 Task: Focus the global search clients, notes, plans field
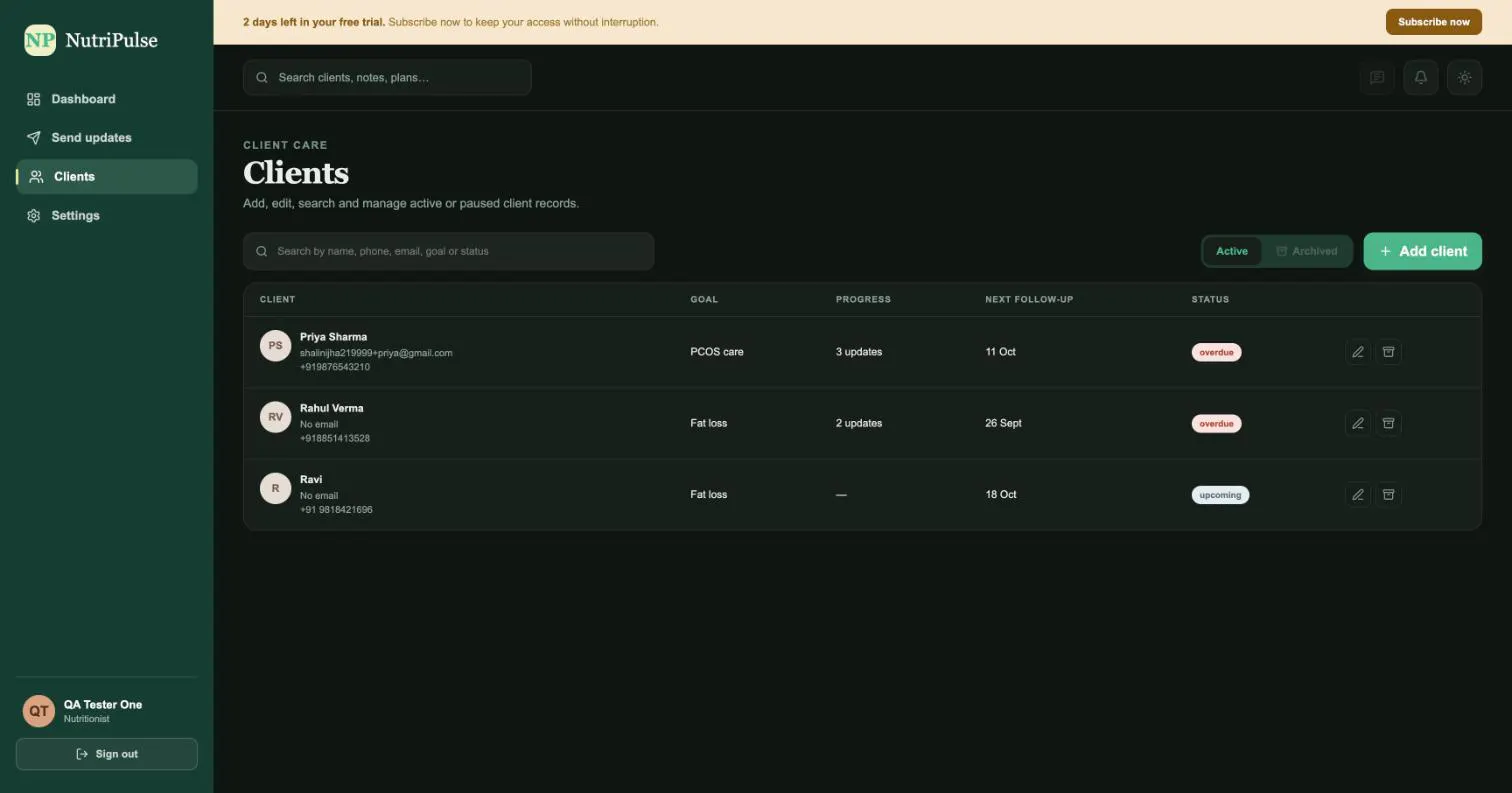click(387, 77)
